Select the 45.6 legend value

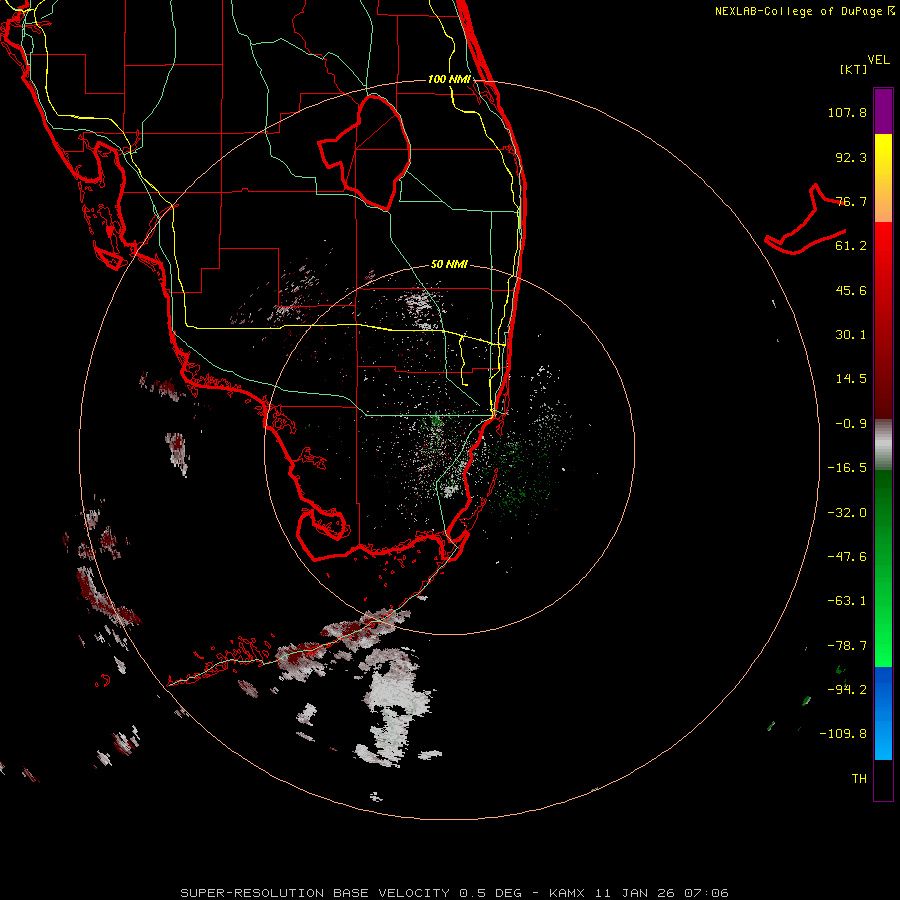(x=851, y=290)
